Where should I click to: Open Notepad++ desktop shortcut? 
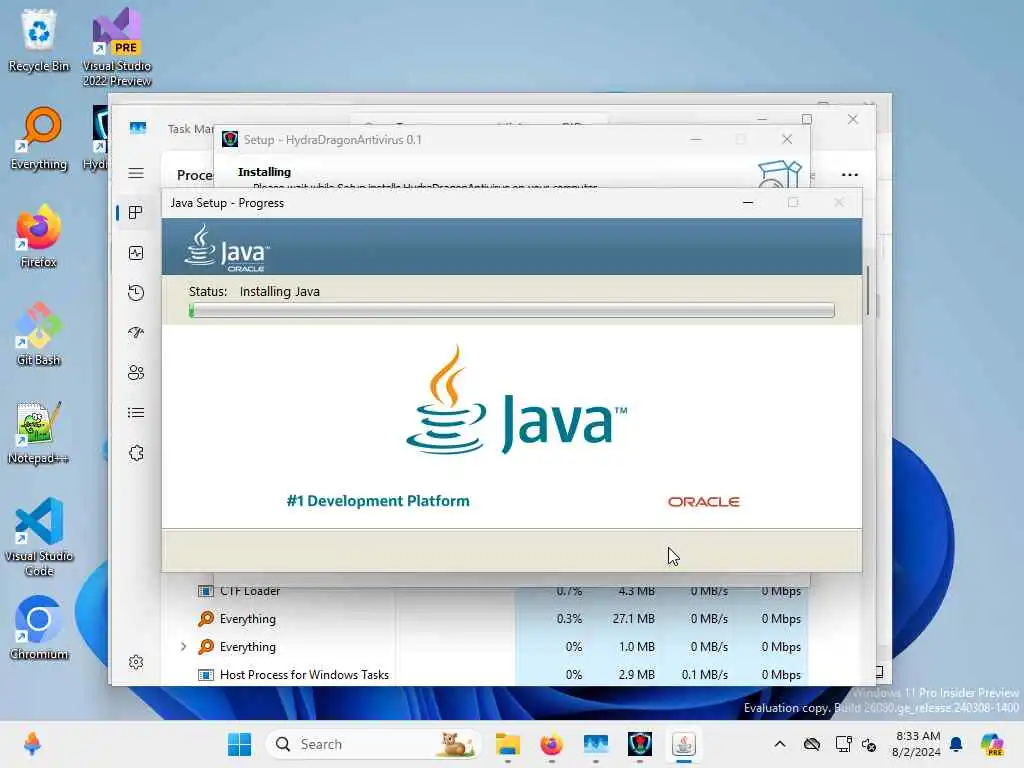[39, 432]
